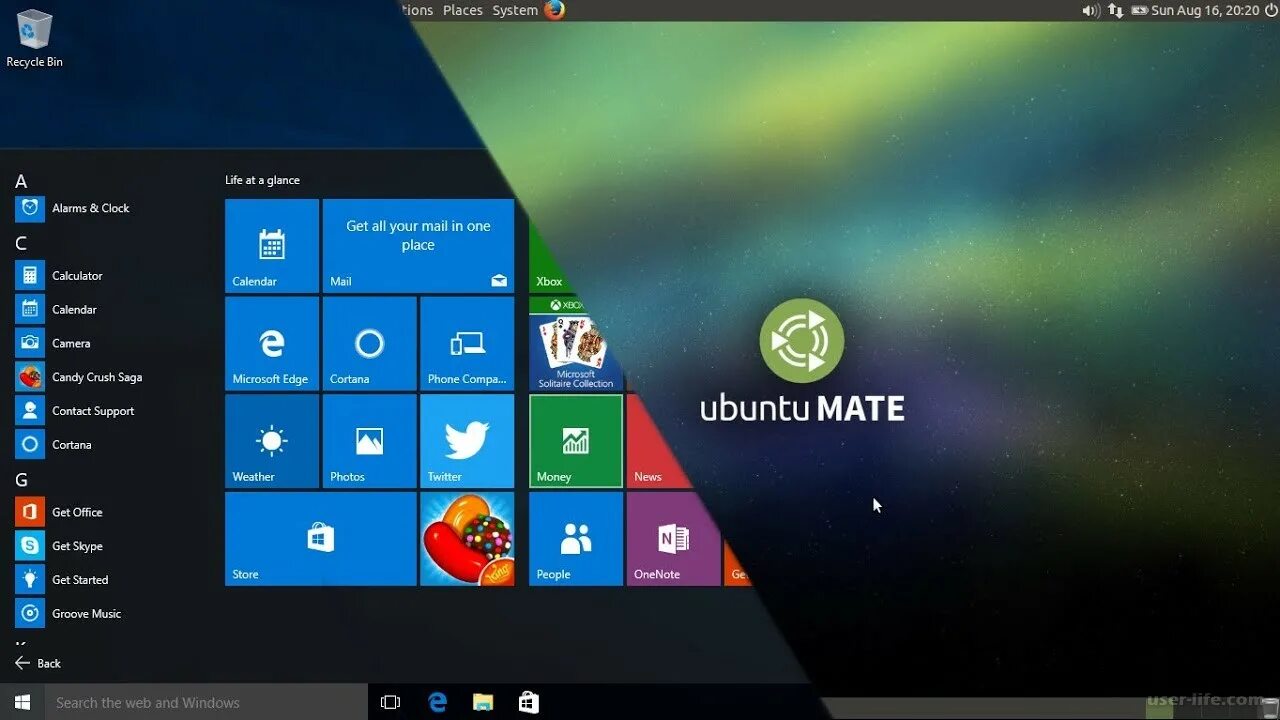This screenshot has height=720, width=1280.
Task: Open the Calendar live tile
Action: click(x=272, y=246)
